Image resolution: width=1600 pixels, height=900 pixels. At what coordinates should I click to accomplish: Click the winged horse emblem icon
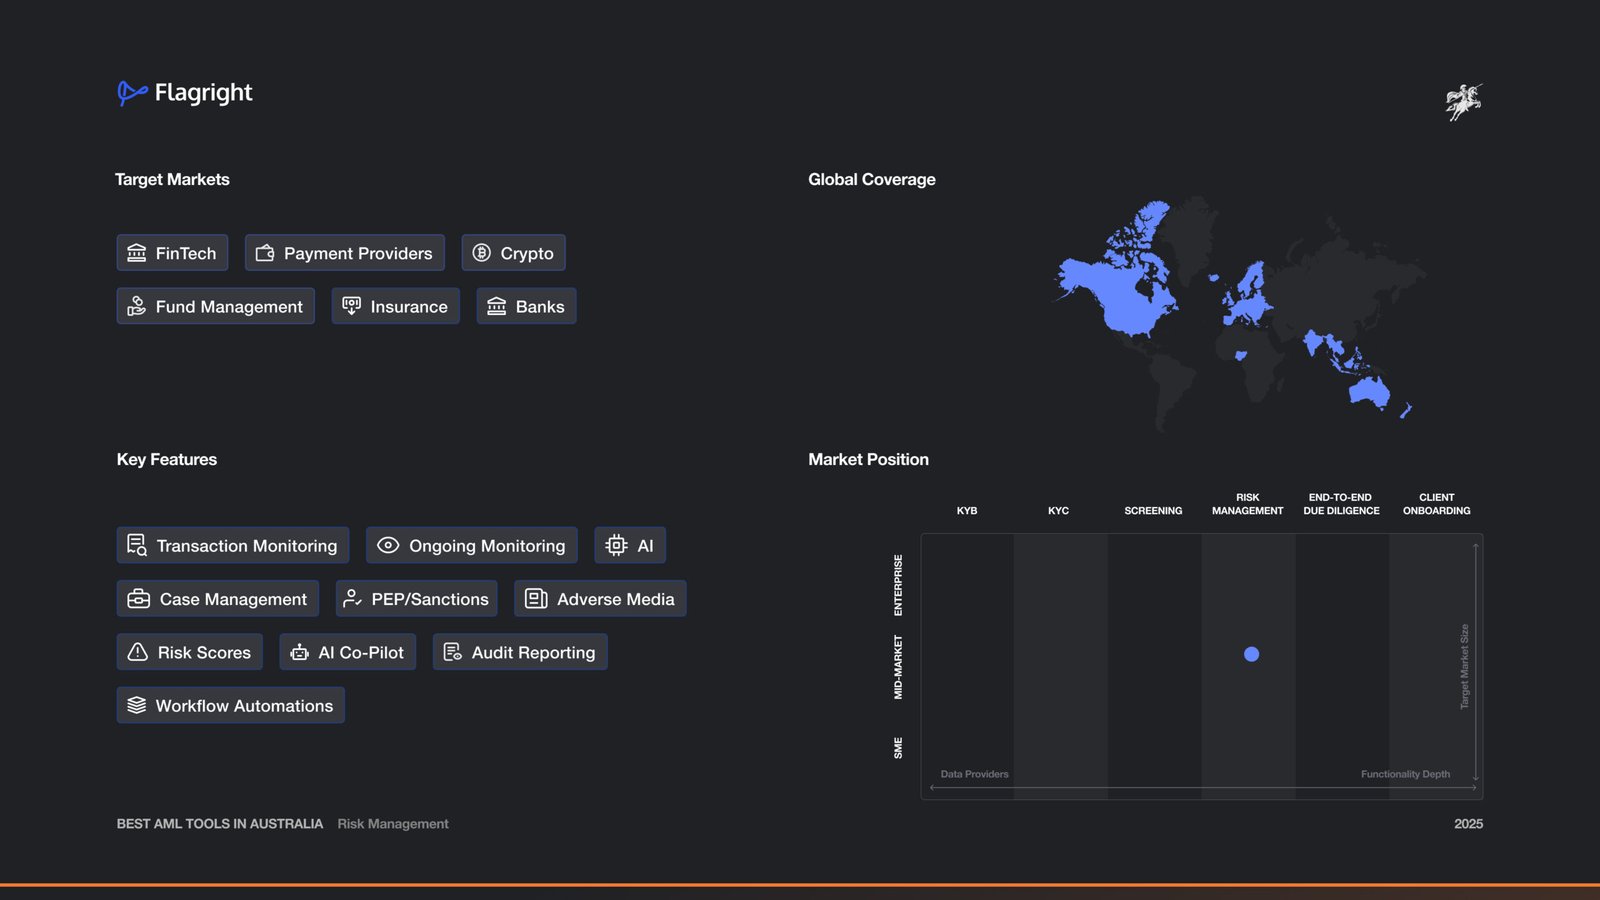[x=1464, y=102]
